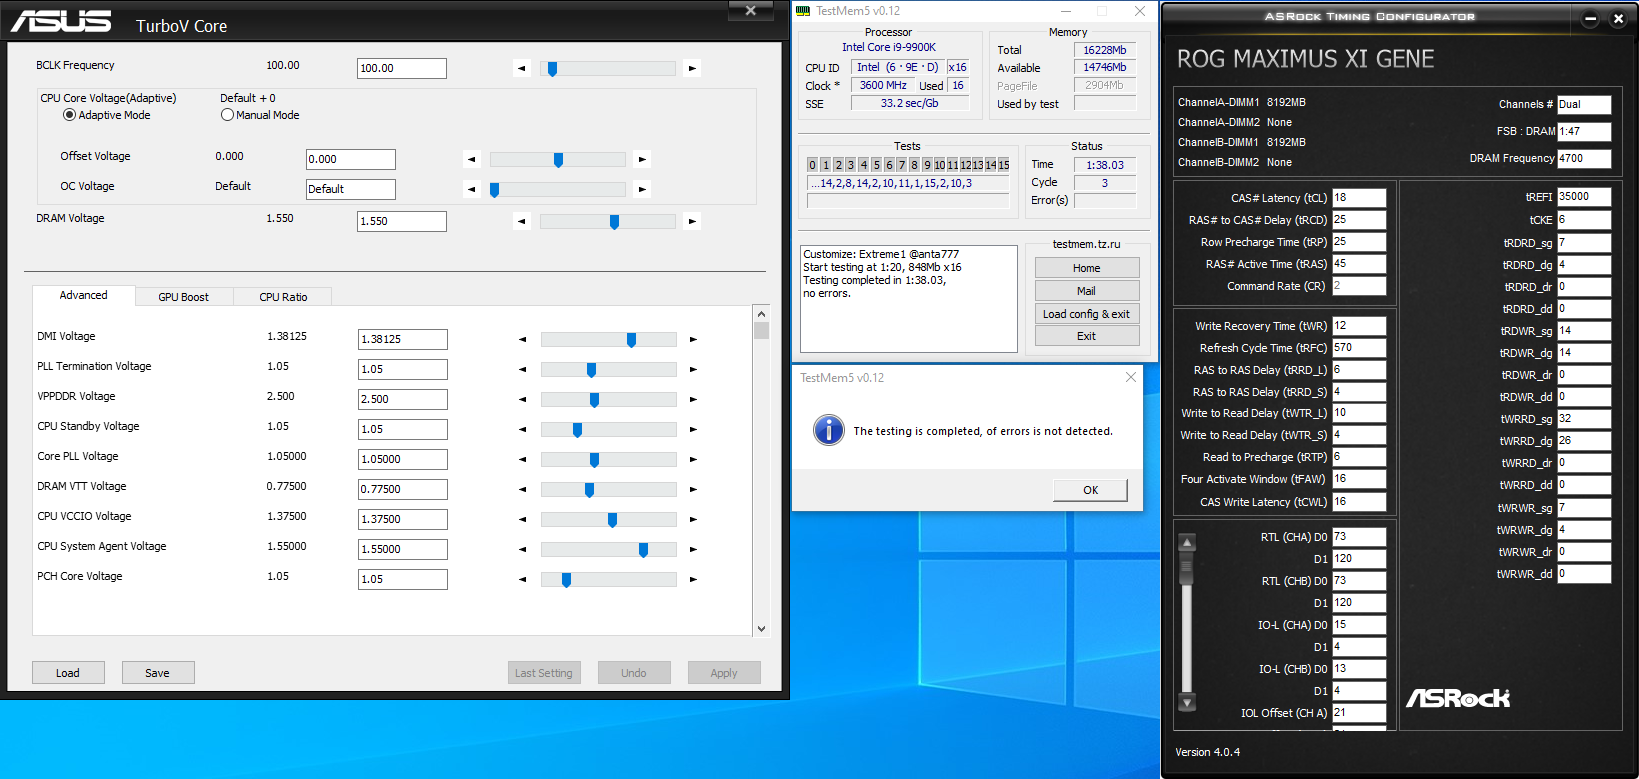Increase Offset Voltage with right arrow
The height and width of the screenshot is (779, 1639).
[x=642, y=159]
